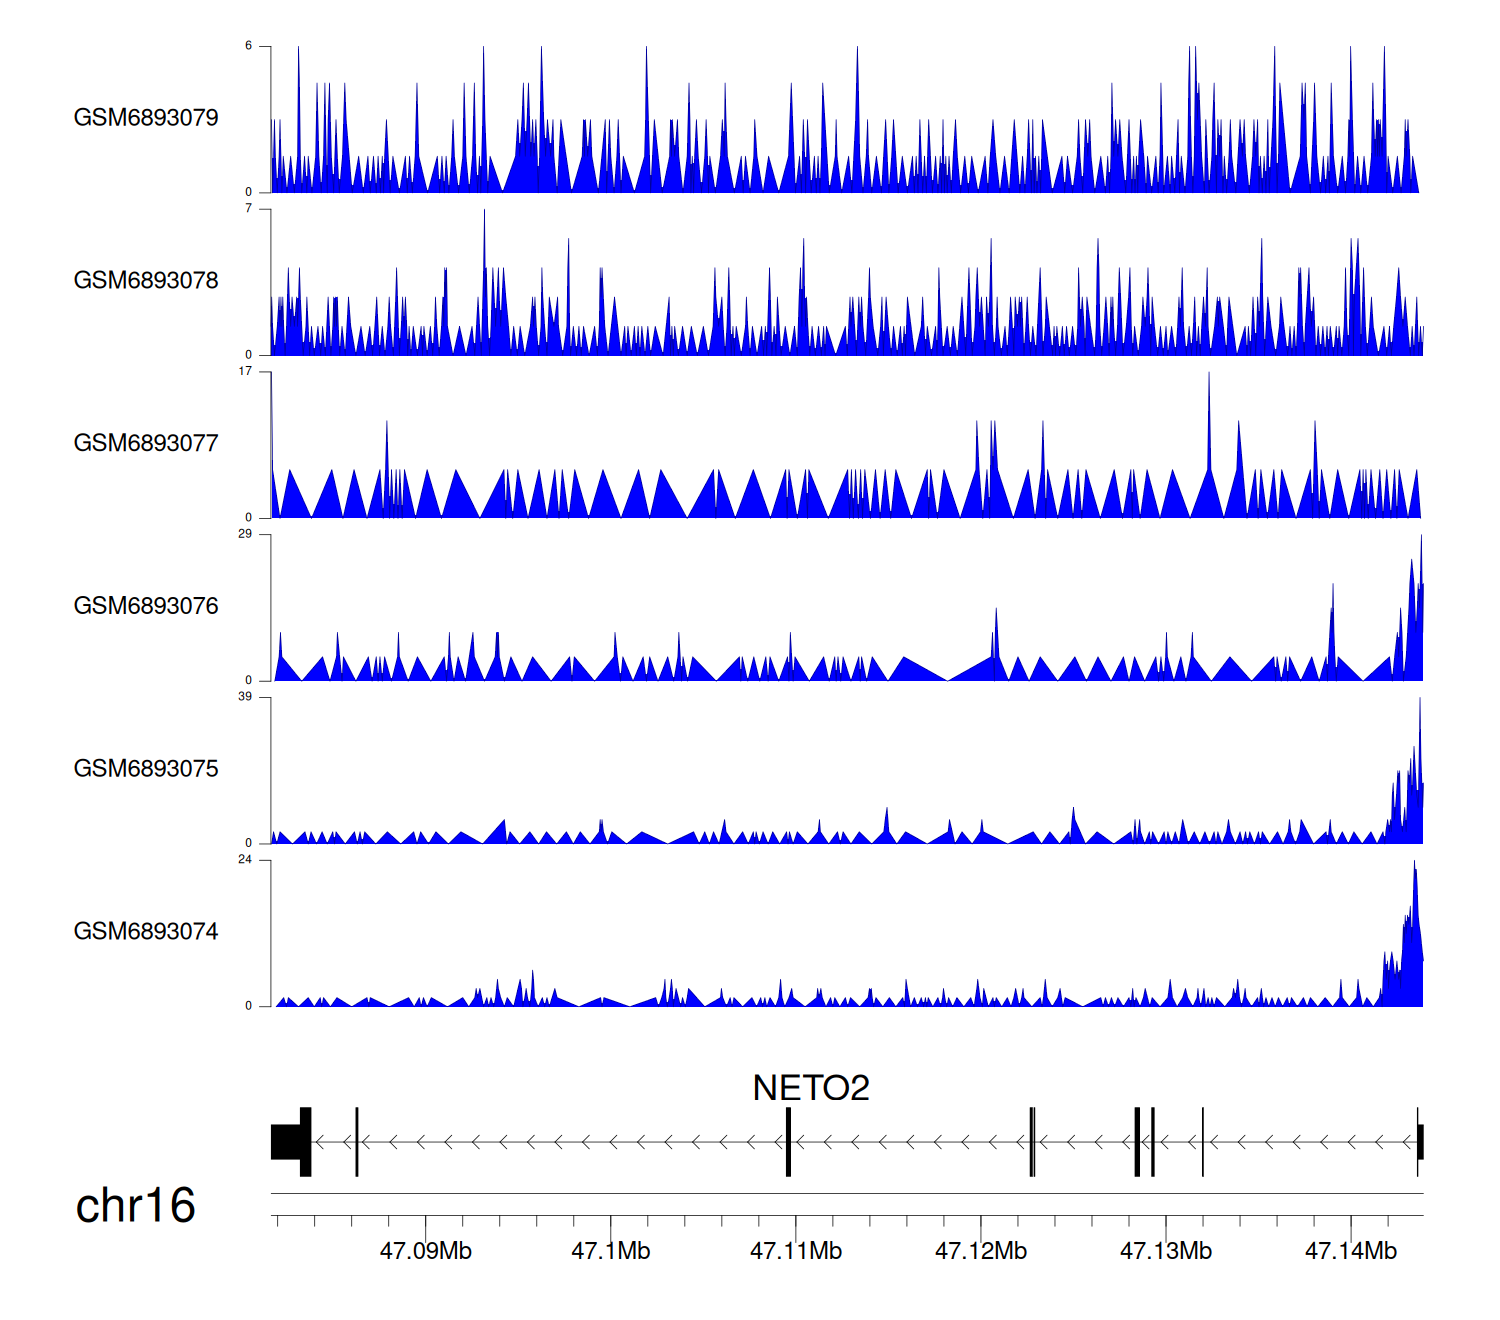Image resolution: width=1500 pixels, height=1320 pixels.
Task: Select the 47.1Mb tick label
Action: pyautogui.click(x=610, y=1251)
